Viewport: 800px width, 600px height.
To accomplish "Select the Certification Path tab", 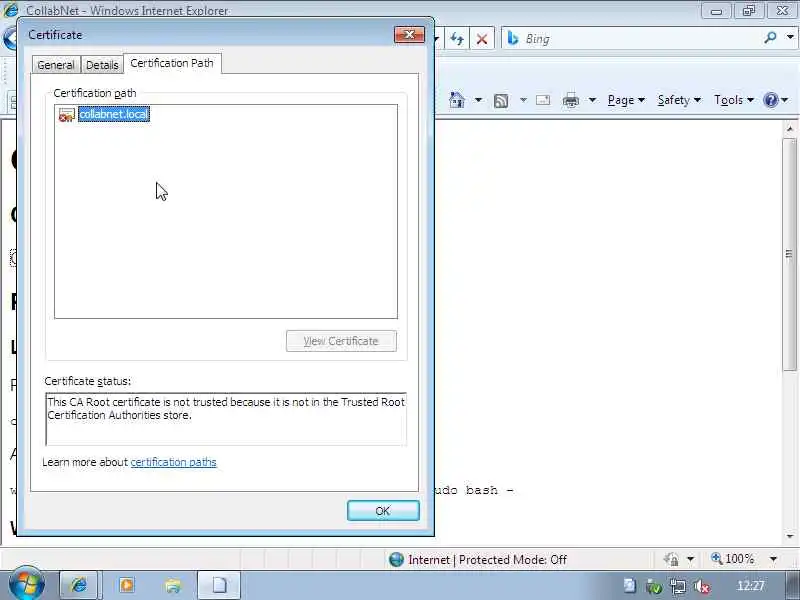I will click(172, 63).
